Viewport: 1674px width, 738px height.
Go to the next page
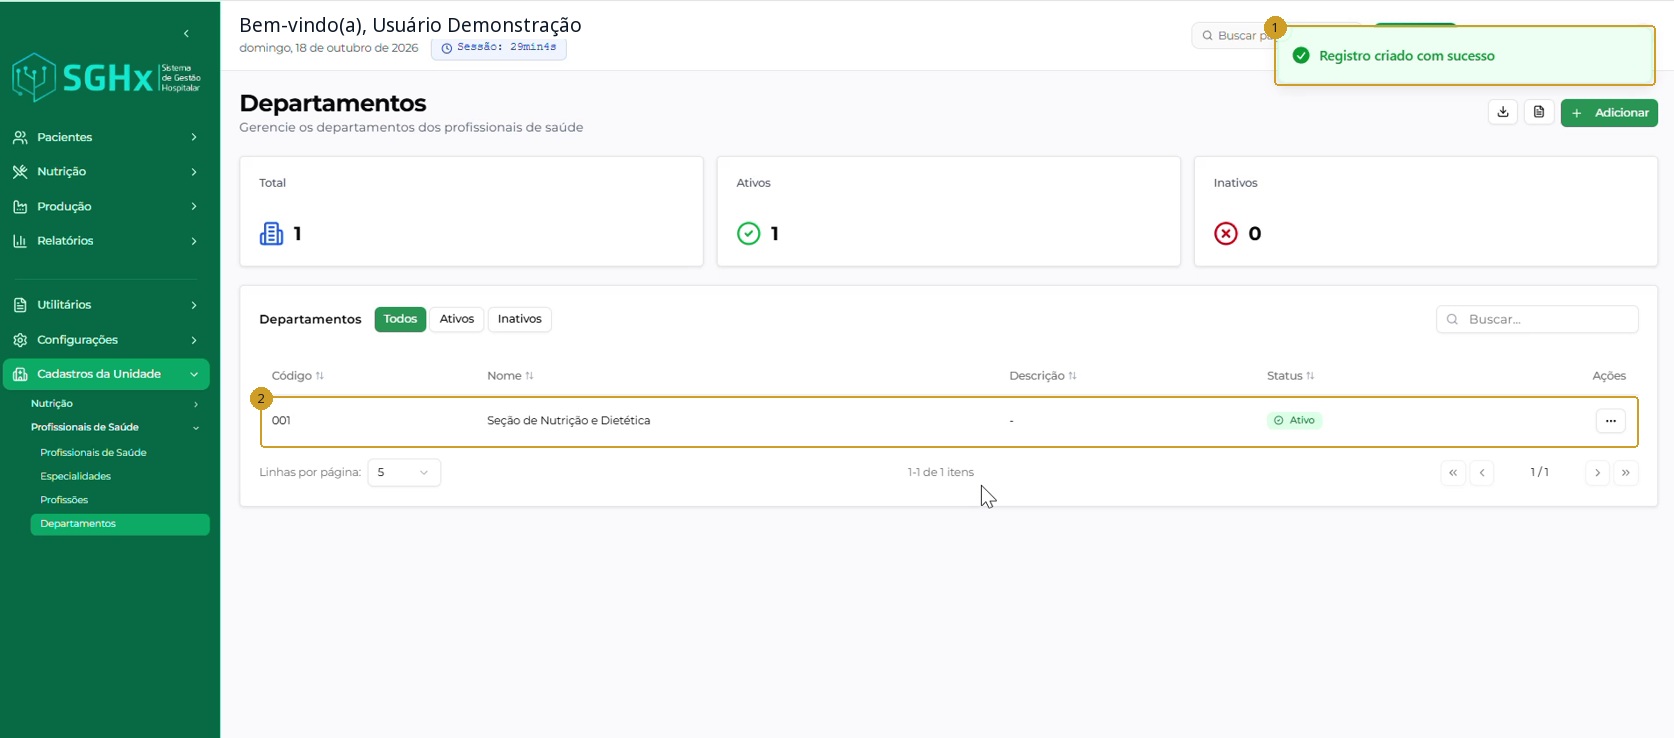pyautogui.click(x=1598, y=473)
